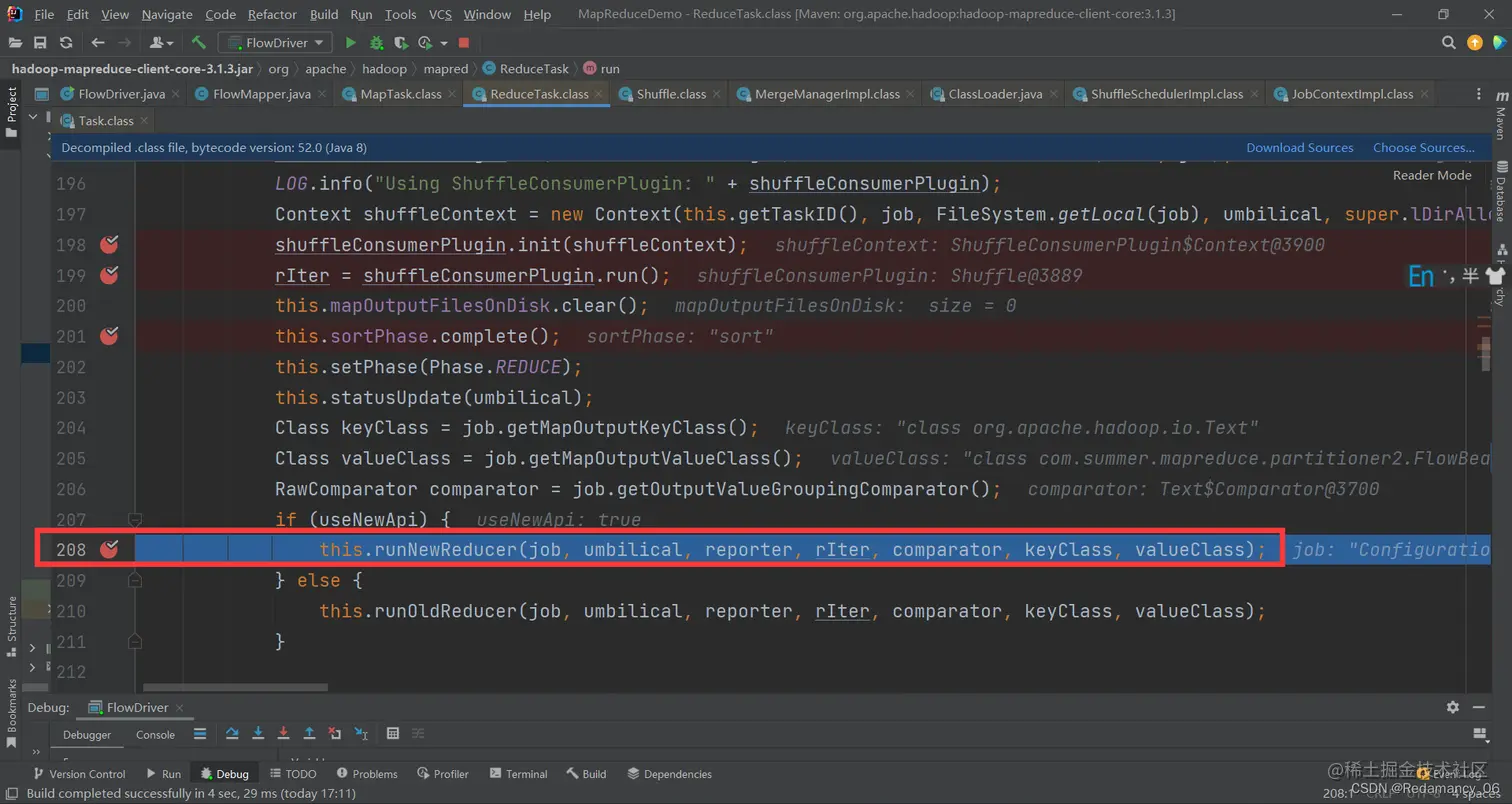Viewport: 1512px width, 804px height.
Task: Click the red Force Step Into icon
Action: [284, 733]
